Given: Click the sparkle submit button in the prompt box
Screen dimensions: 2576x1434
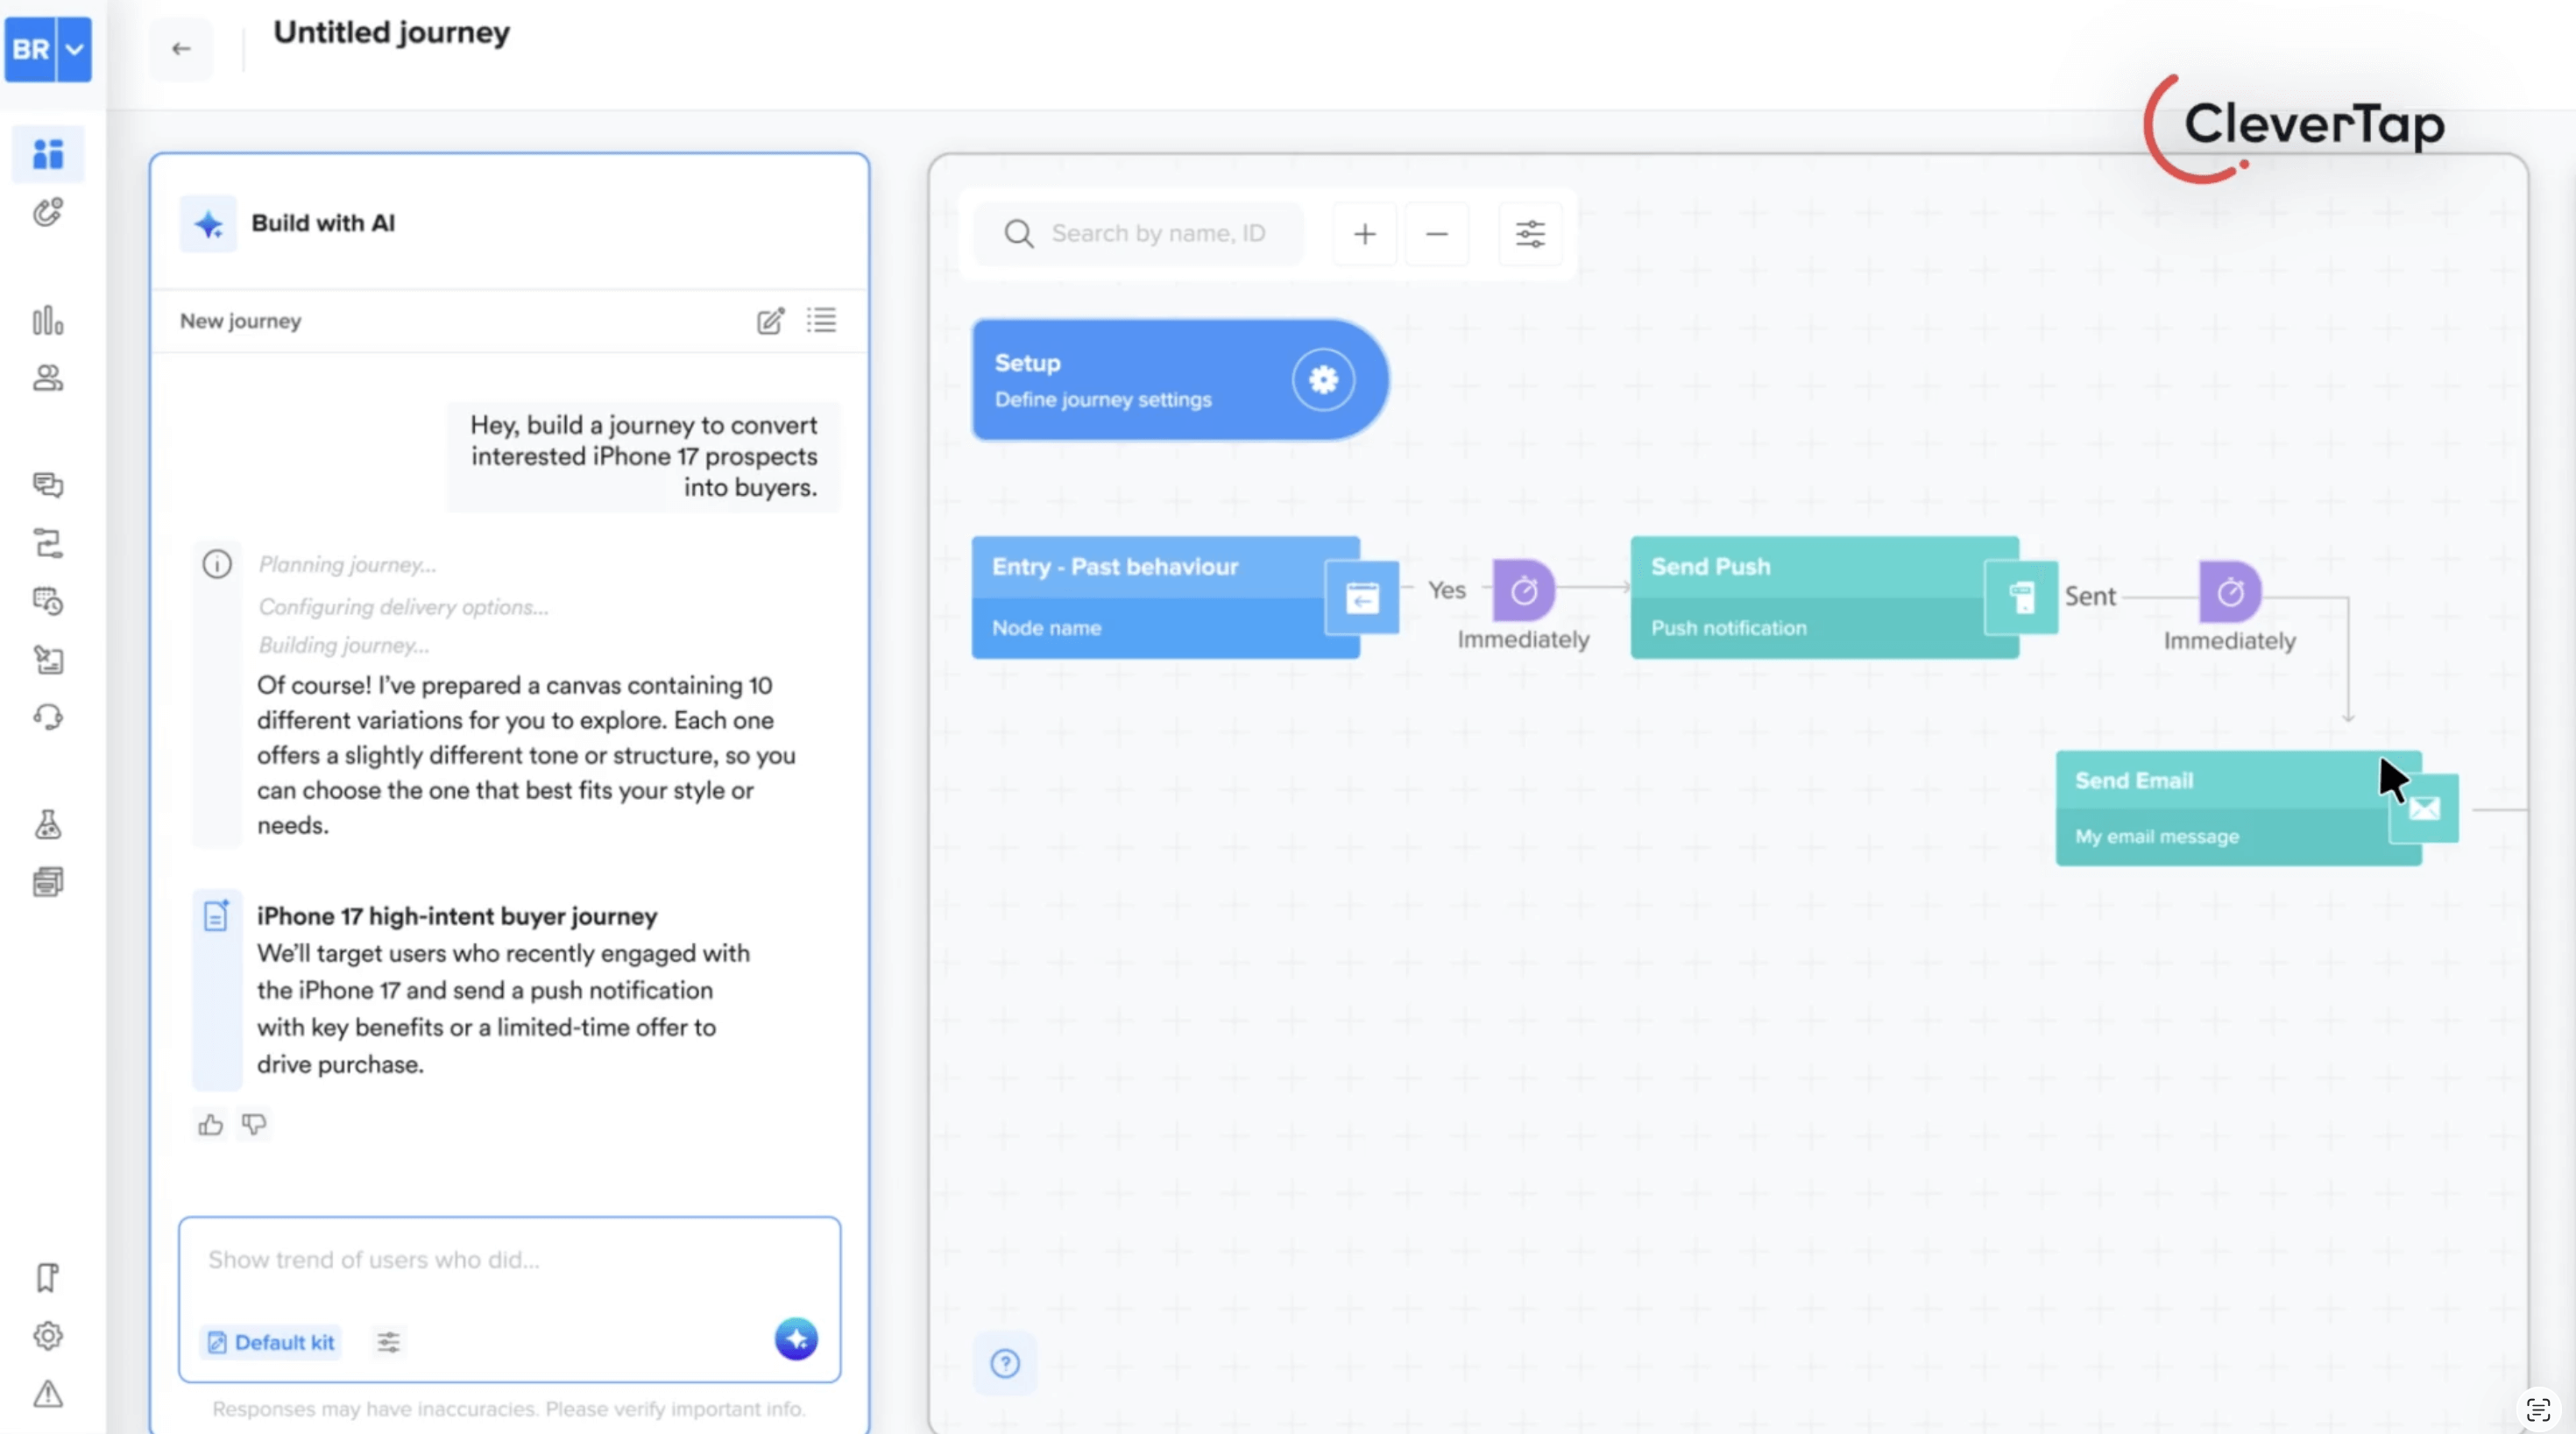Looking at the screenshot, I should (796, 1339).
